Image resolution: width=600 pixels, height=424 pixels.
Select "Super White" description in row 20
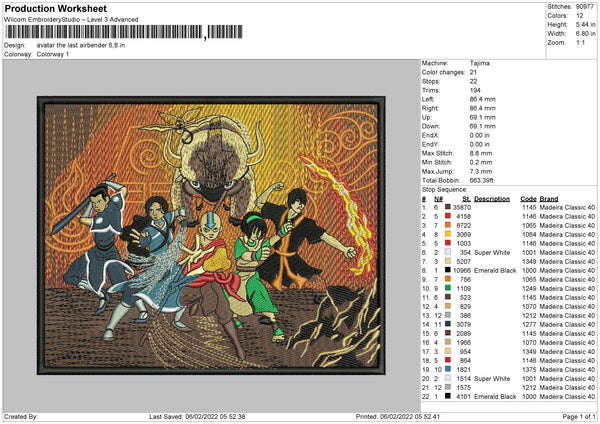[492, 378]
